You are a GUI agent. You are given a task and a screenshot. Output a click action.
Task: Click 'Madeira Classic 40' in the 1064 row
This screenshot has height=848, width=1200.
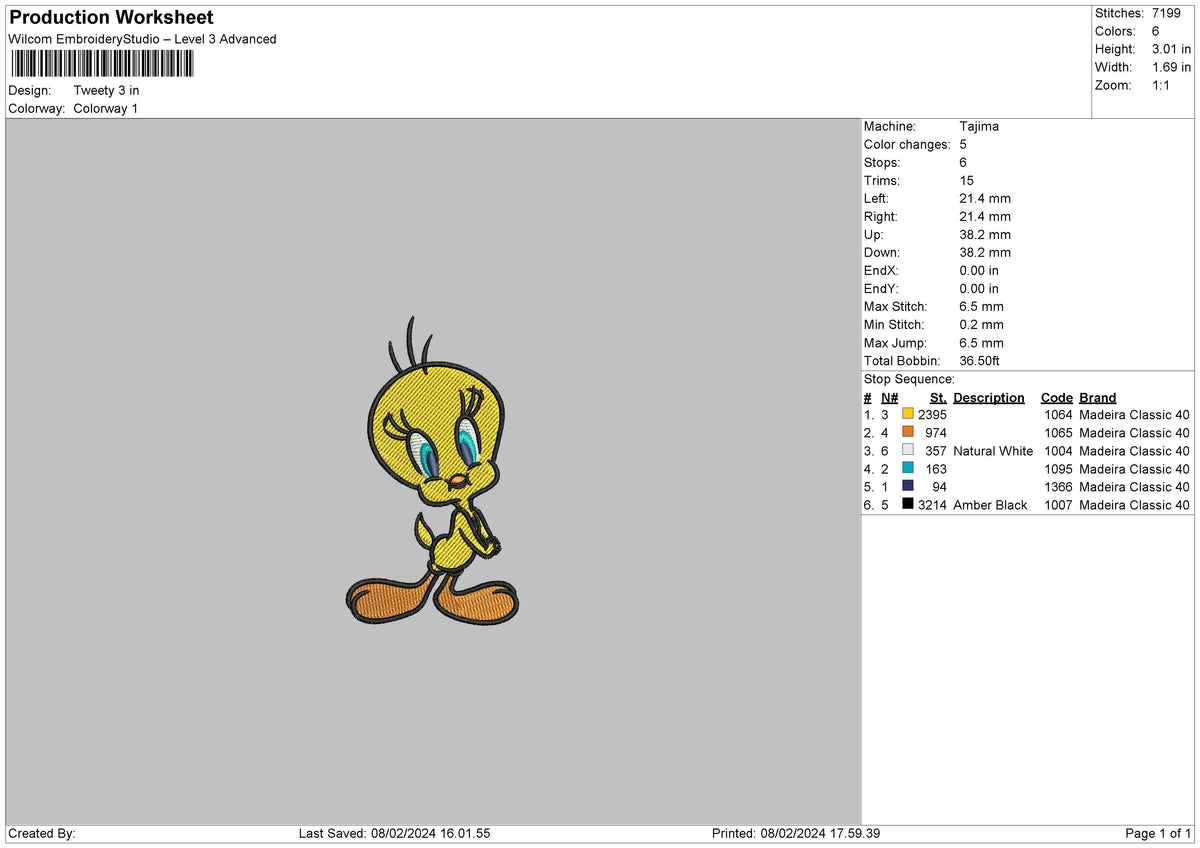tap(1135, 414)
